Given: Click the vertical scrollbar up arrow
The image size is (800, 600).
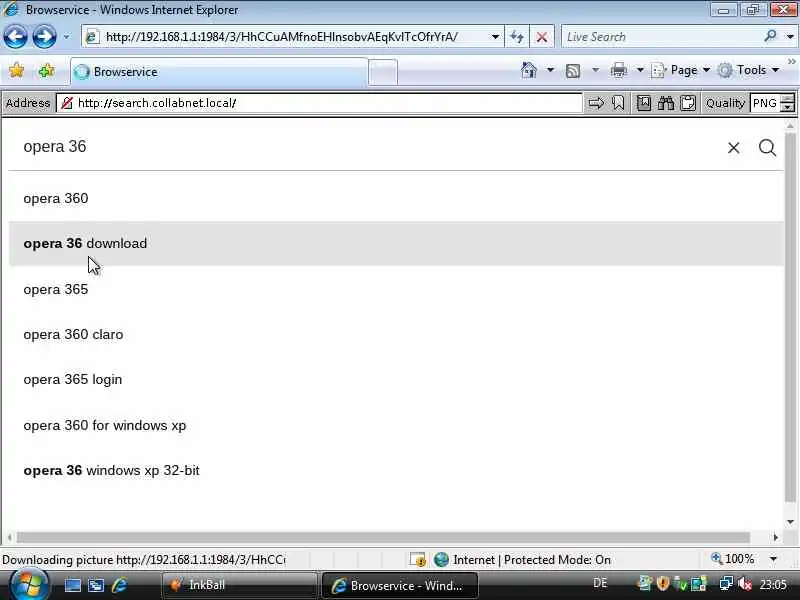Looking at the screenshot, I should coord(790,126).
